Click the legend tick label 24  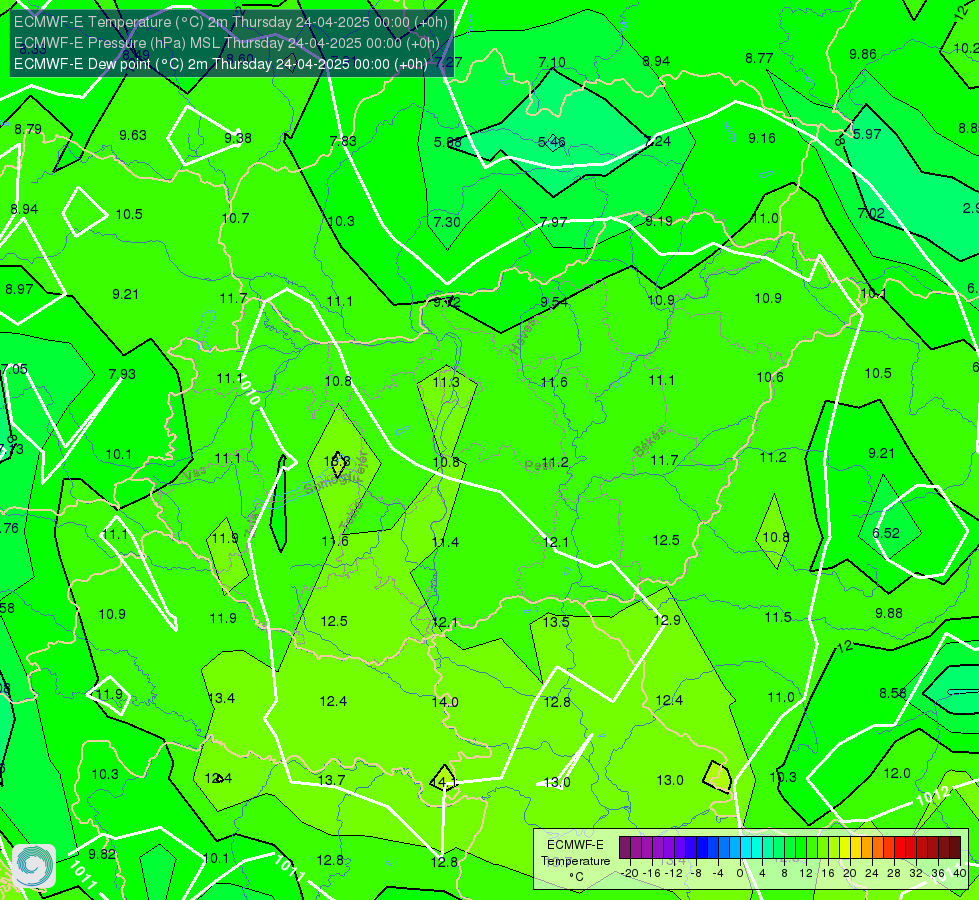[x=872, y=873]
